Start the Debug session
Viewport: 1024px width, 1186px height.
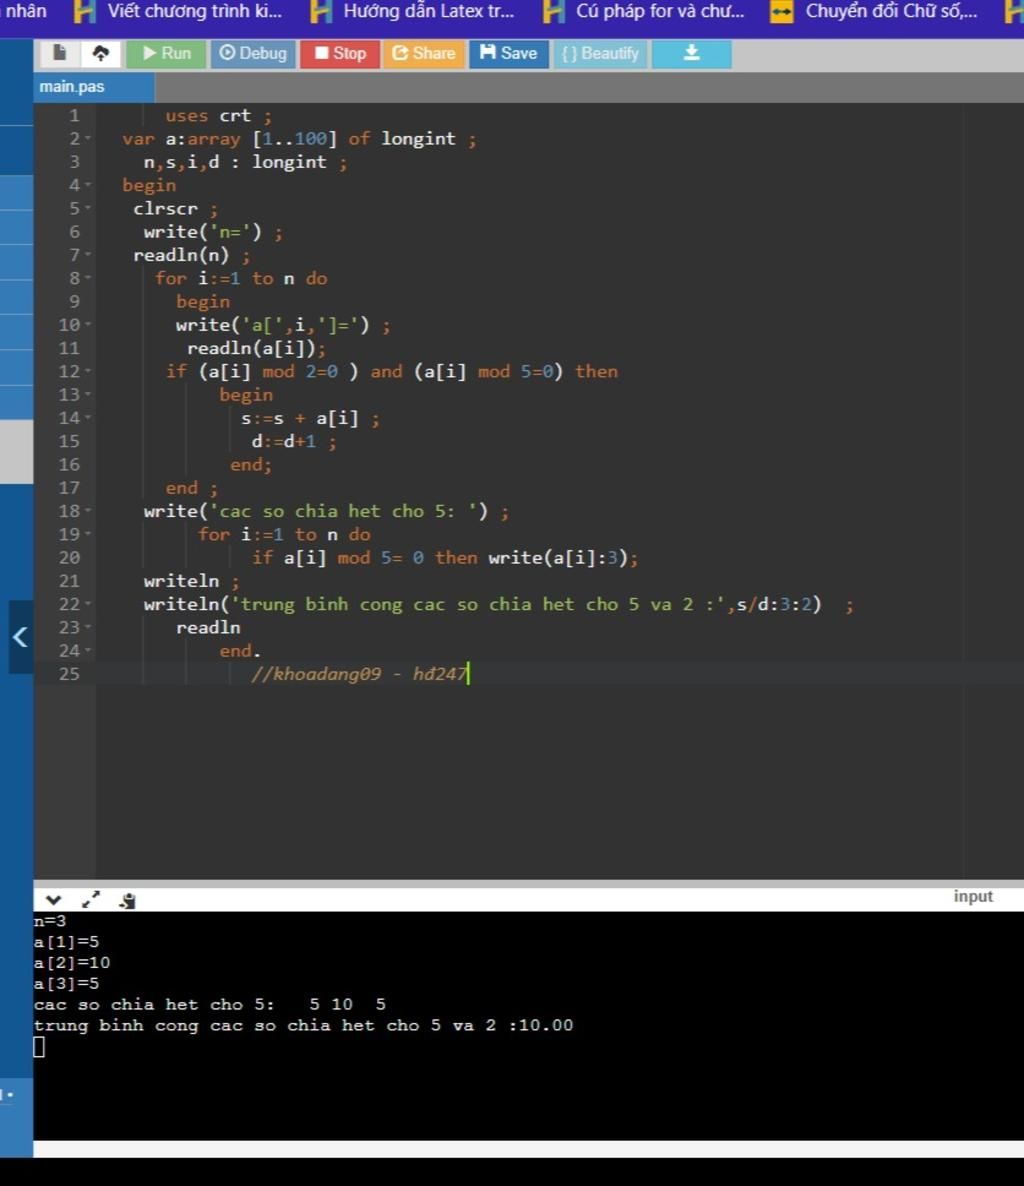(x=253, y=54)
